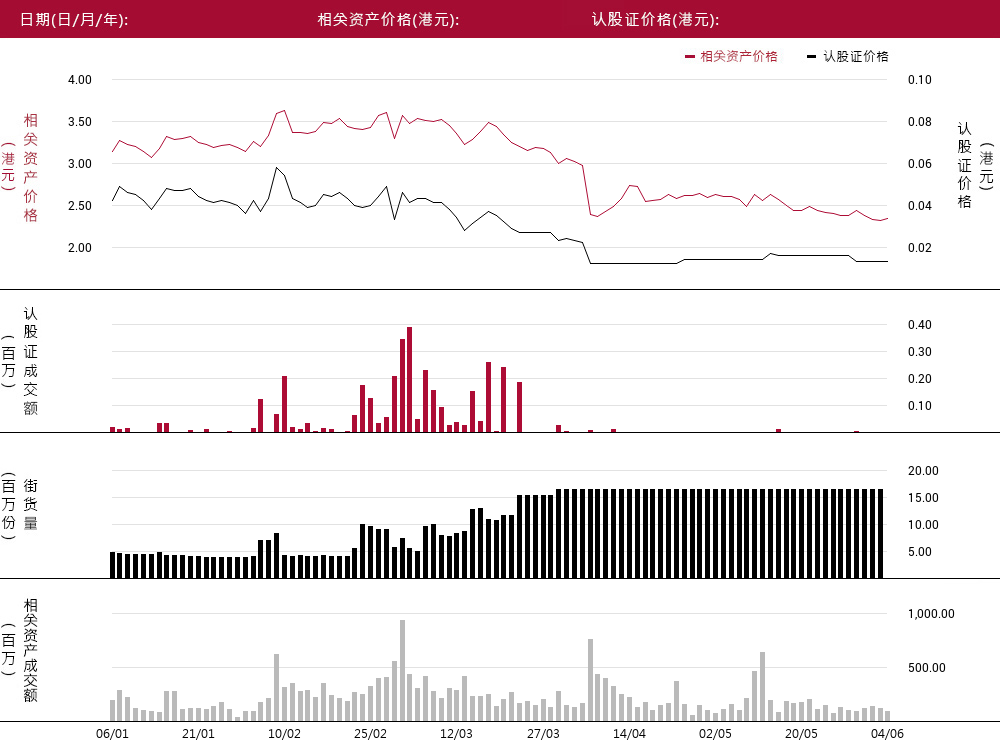Image resolution: width=1000 pixels, height=751 pixels.
Task: Select the 10/02 date axis label
Action: coord(284,734)
